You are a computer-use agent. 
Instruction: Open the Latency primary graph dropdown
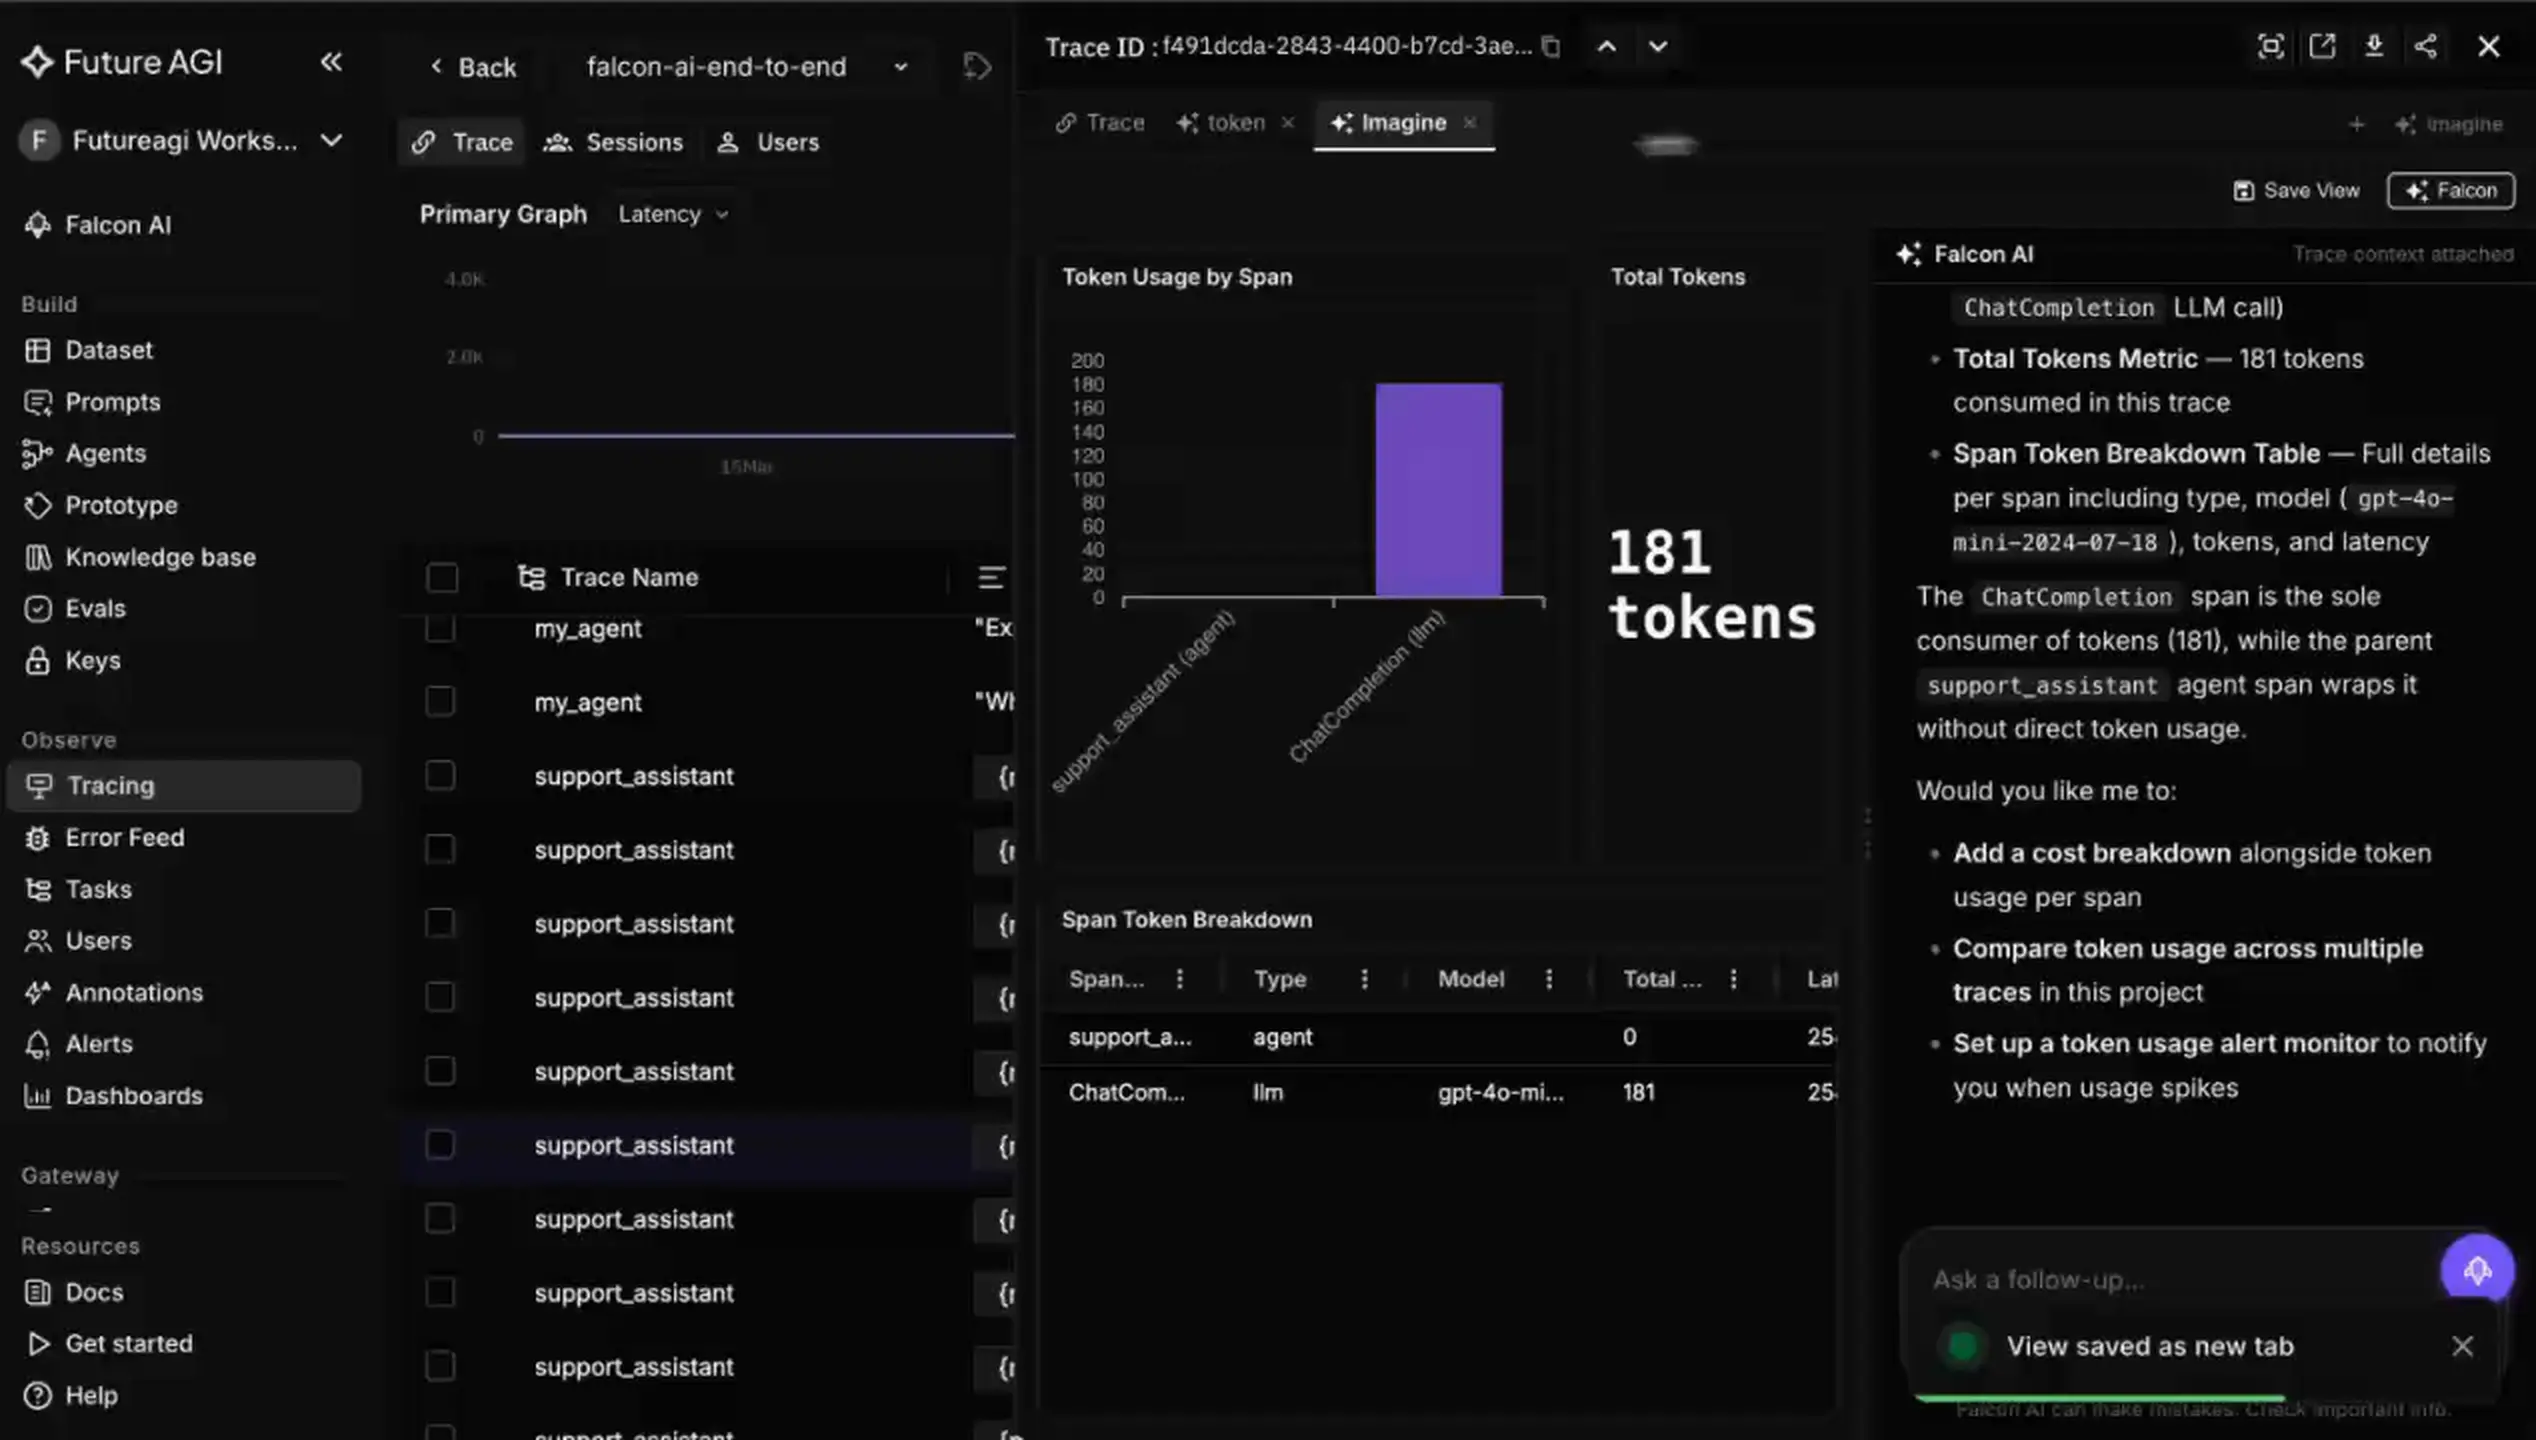click(x=673, y=214)
